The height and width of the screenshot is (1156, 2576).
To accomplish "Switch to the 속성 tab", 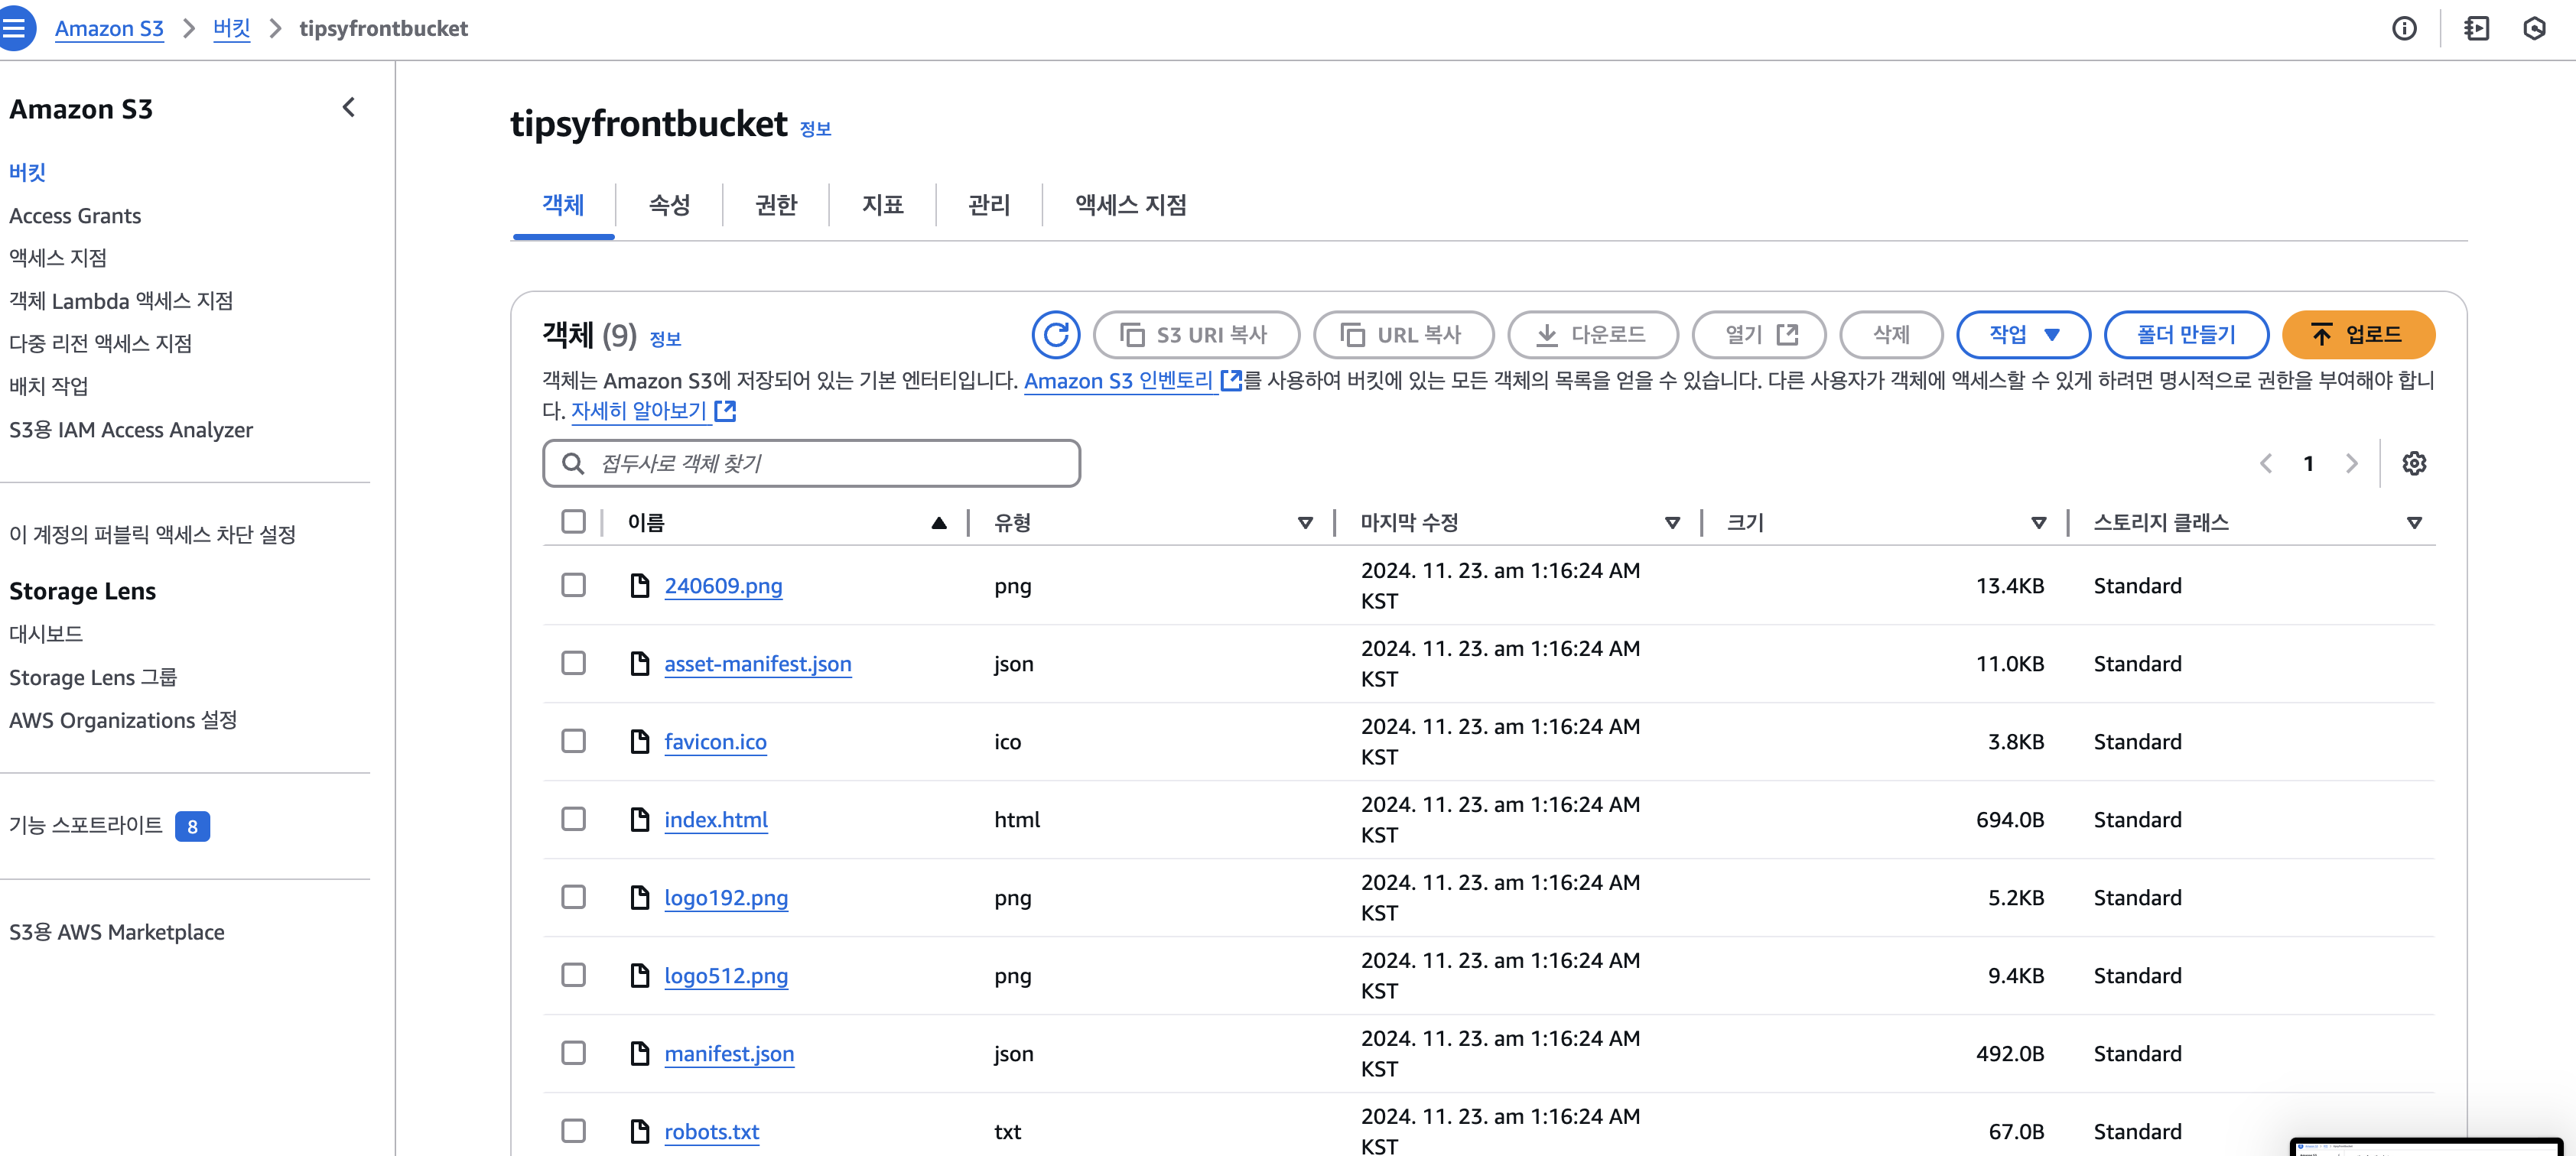I will click(x=669, y=205).
